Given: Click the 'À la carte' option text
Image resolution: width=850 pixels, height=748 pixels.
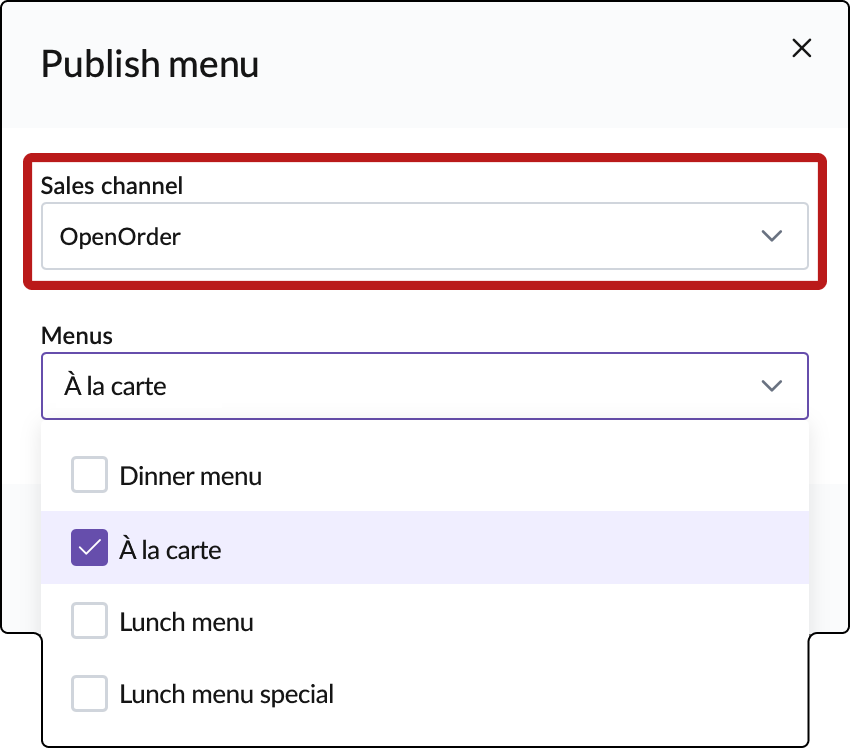Looking at the screenshot, I should pyautogui.click(x=170, y=549).
